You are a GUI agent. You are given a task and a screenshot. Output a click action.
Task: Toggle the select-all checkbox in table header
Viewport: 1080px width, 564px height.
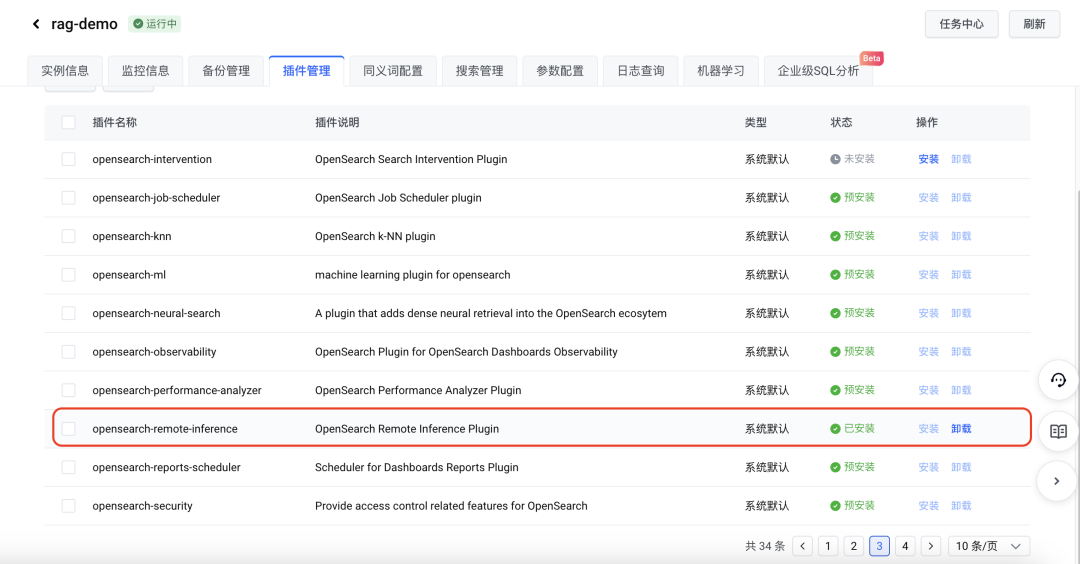coord(68,123)
